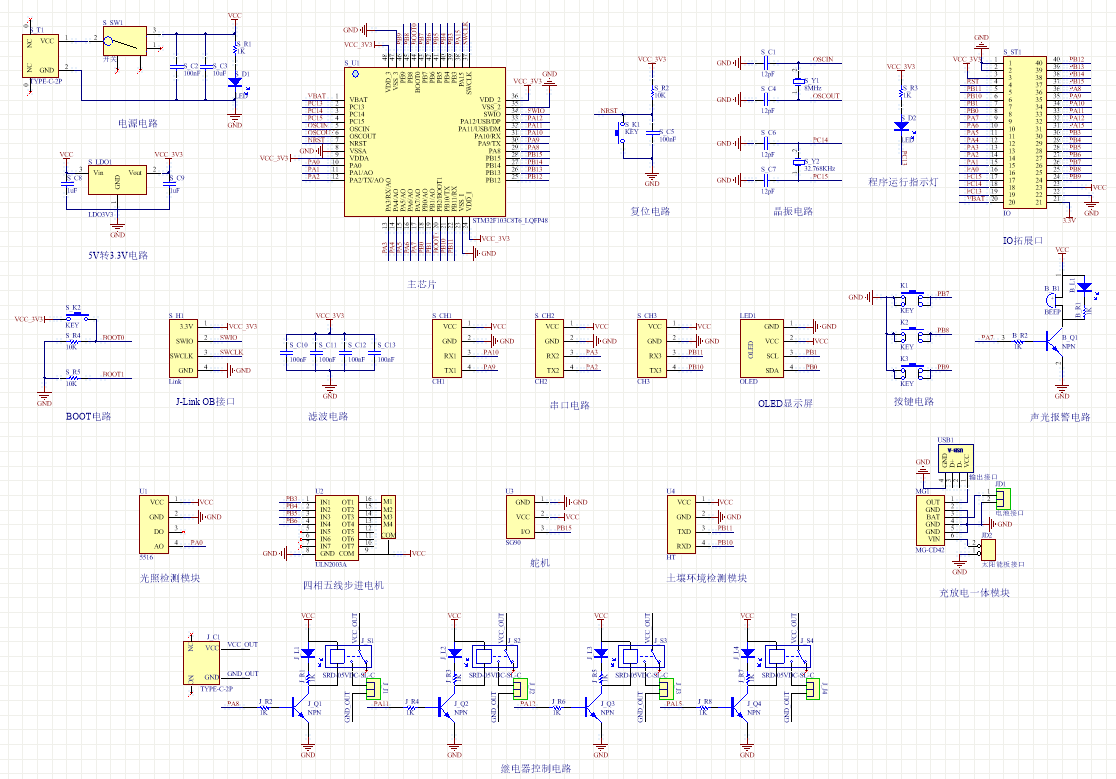The image size is (1116, 779).
Task: Select the J2 green terminal connector
Action: (518, 689)
